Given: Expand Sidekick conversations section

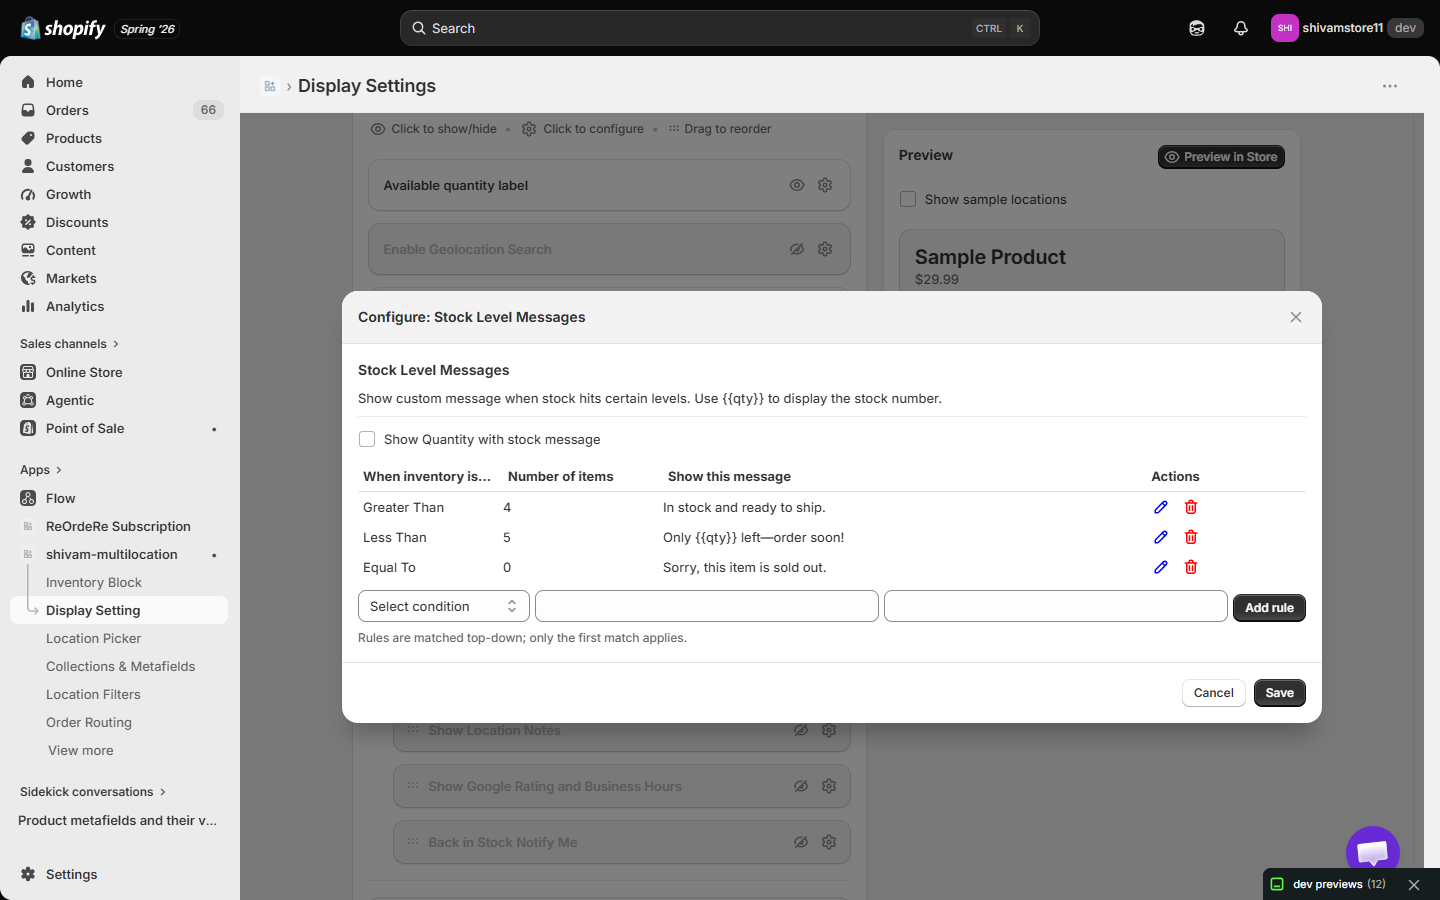Looking at the screenshot, I should tap(93, 791).
